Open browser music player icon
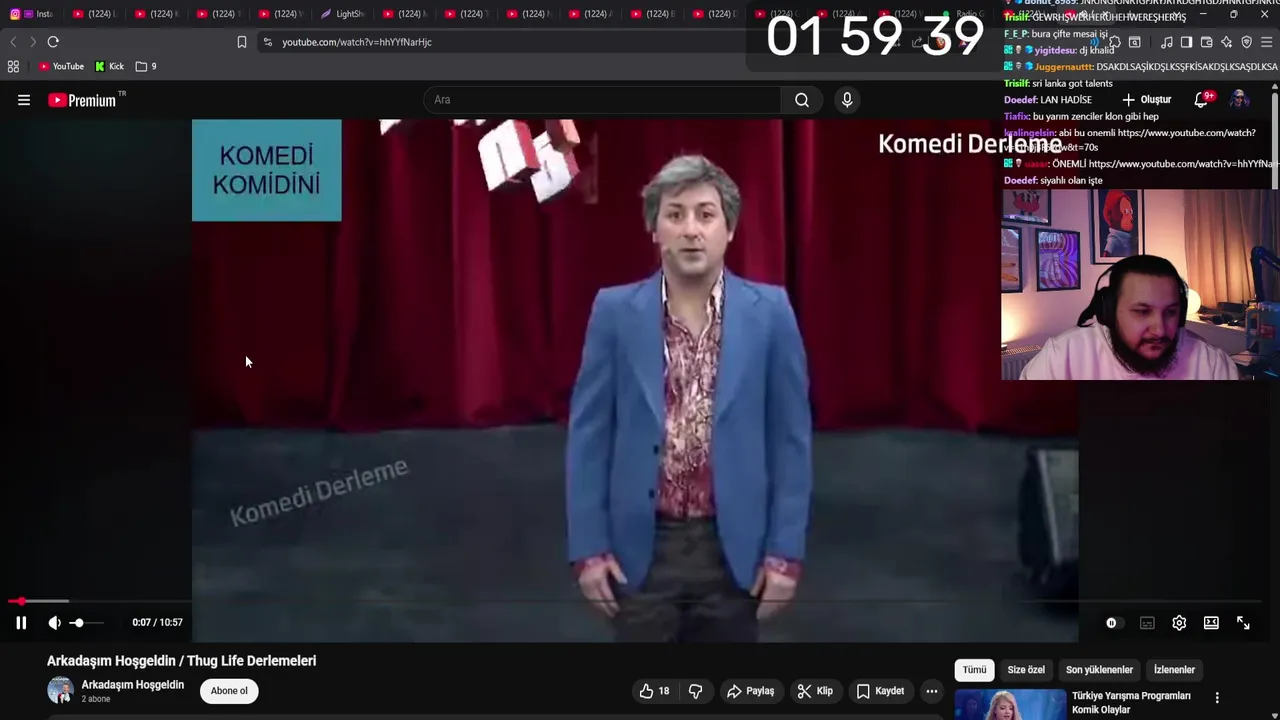The width and height of the screenshot is (1280, 720). click(1167, 42)
